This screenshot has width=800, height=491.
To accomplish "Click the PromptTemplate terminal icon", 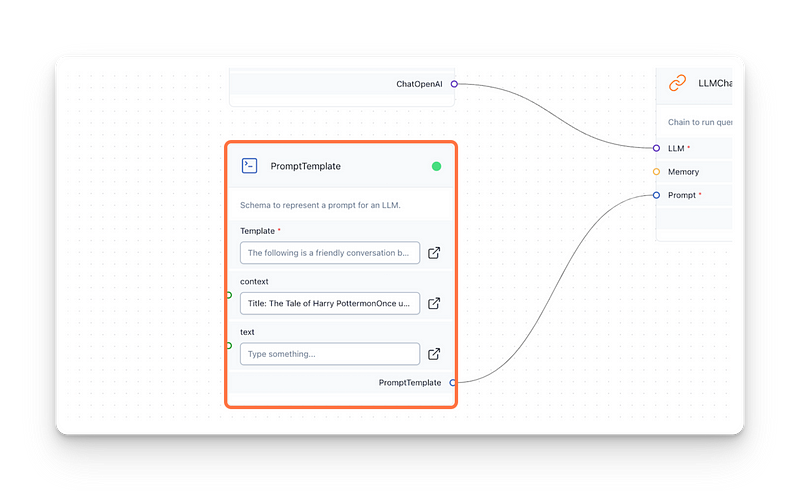I will (x=250, y=166).
